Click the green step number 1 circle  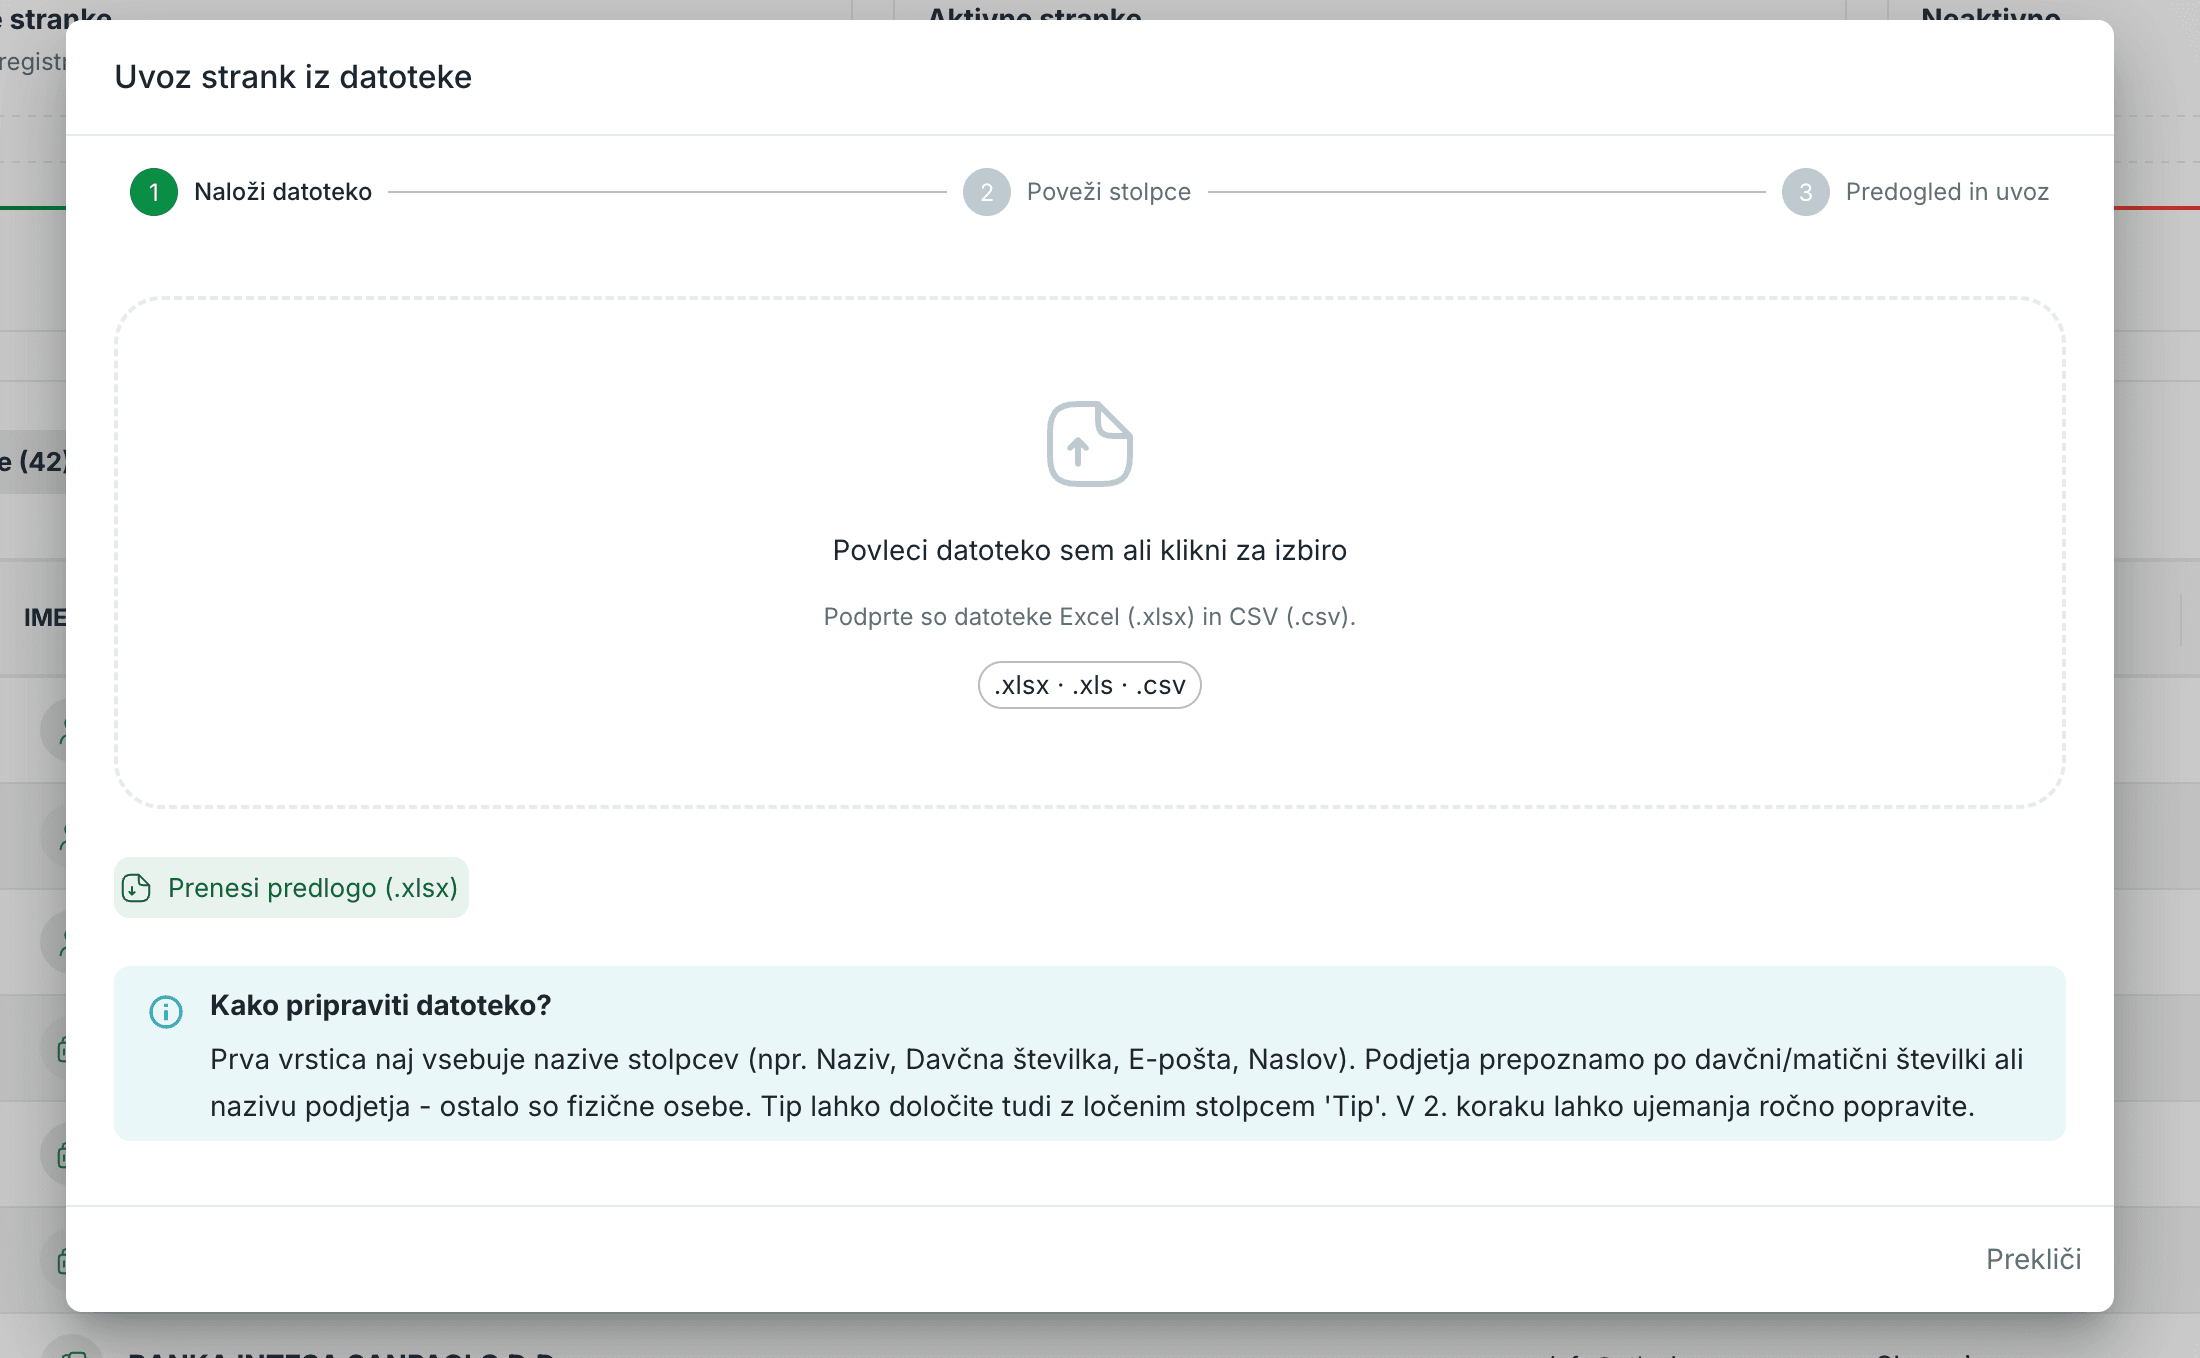point(154,192)
